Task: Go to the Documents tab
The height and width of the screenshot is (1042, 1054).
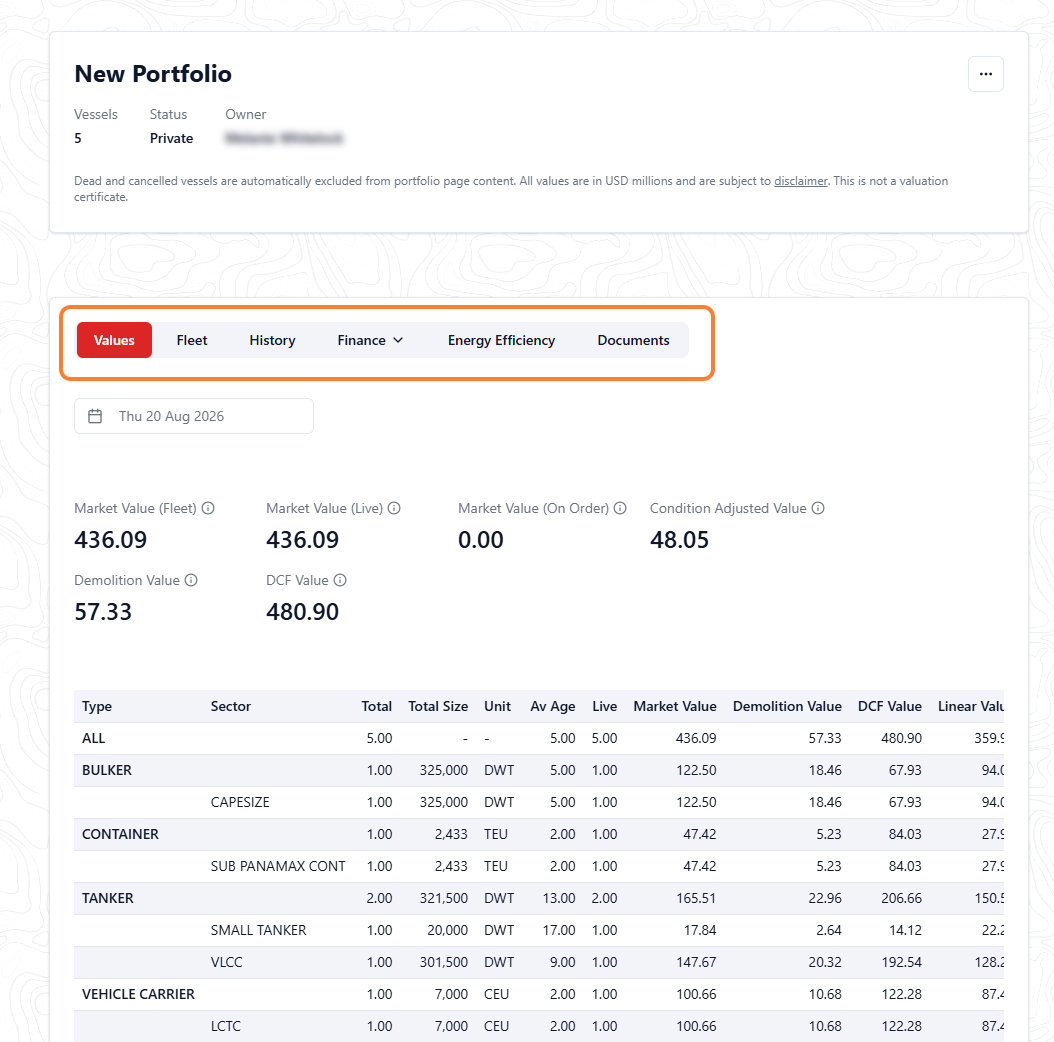Action: click(633, 340)
